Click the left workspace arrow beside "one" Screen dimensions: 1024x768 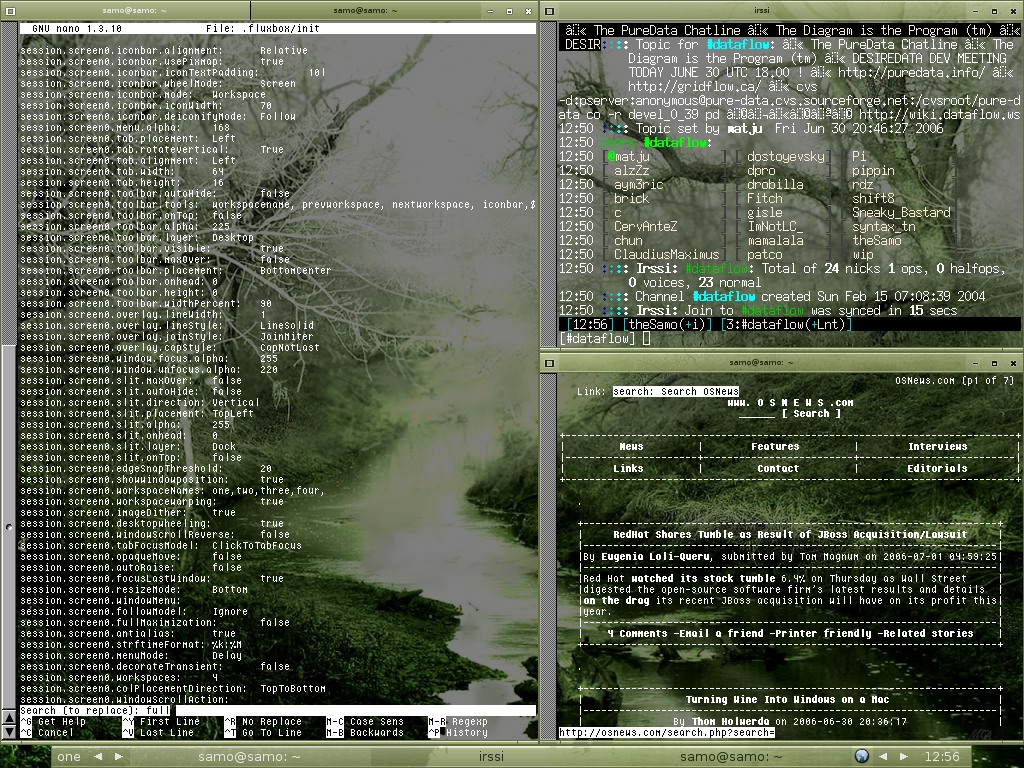[x=96, y=757]
